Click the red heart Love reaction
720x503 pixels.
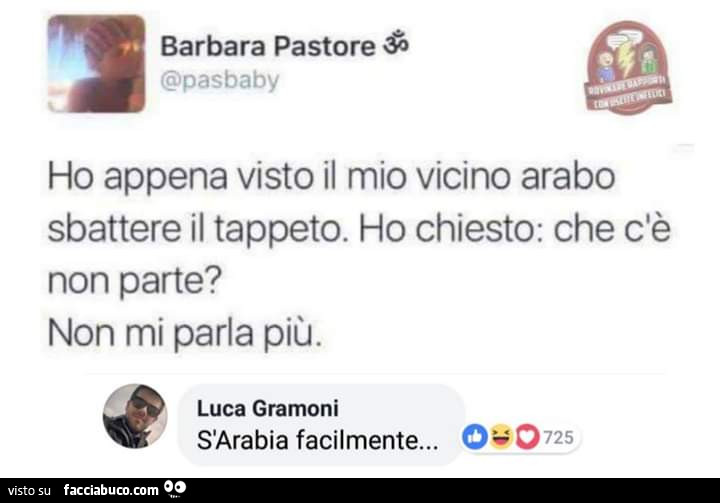527,437
